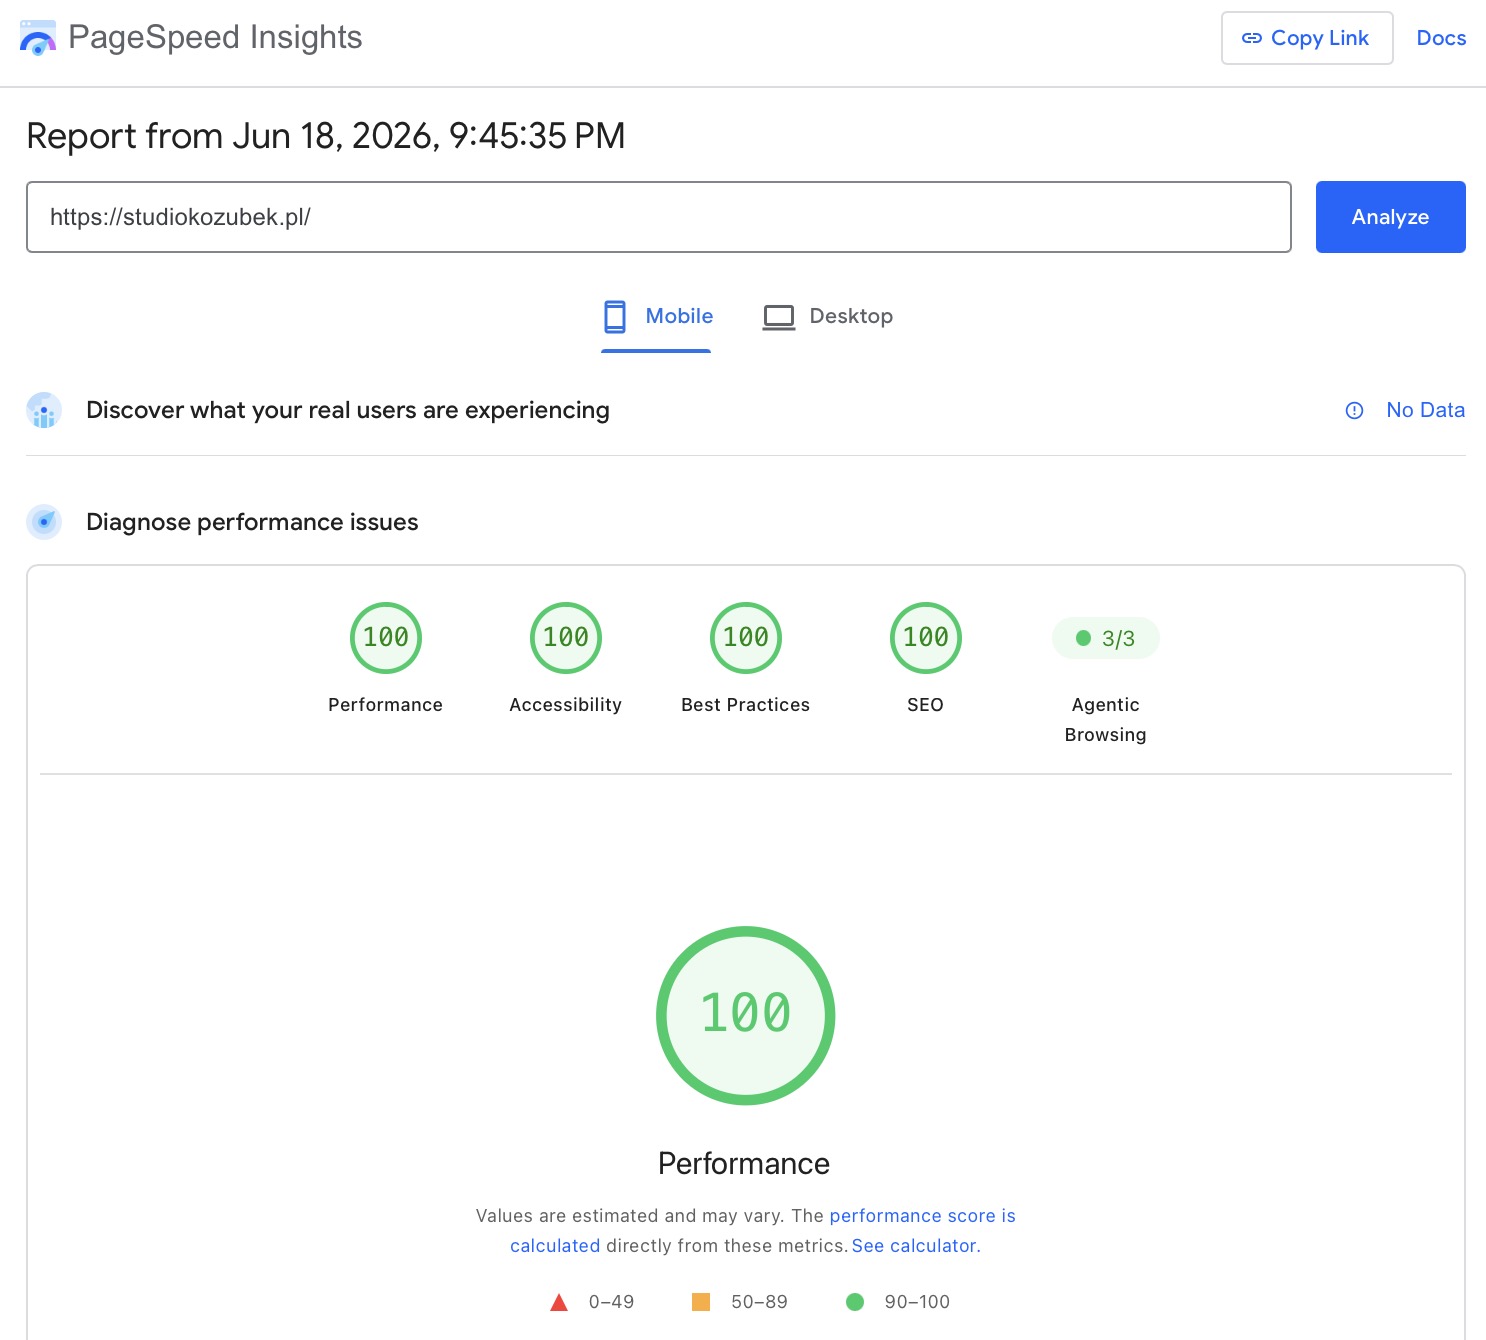Click the PageSpeed Insights logo icon

(38, 38)
